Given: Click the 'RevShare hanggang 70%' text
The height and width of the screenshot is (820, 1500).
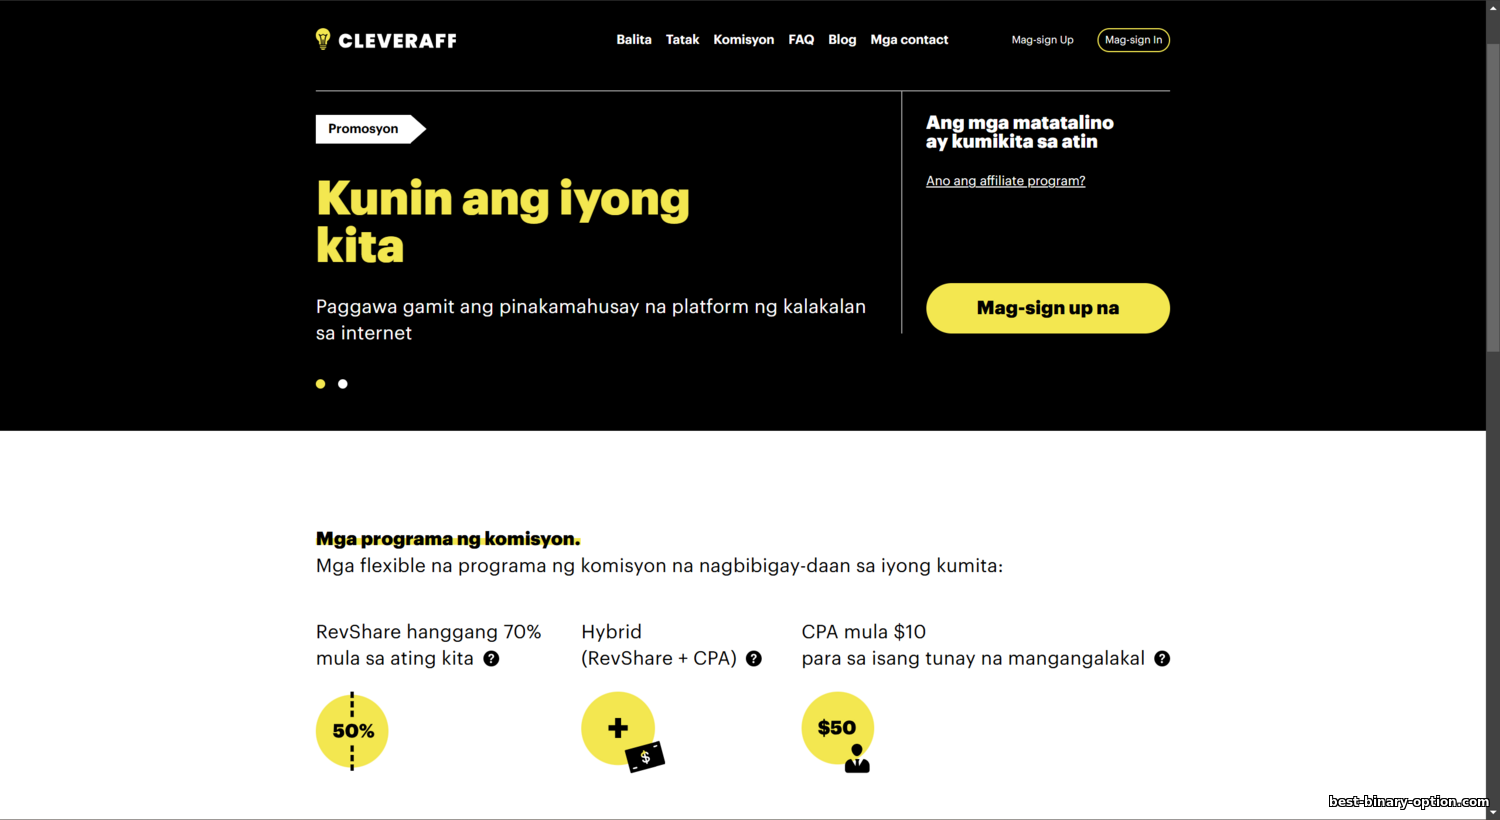Looking at the screenshot, I should (x=428, y=632).
